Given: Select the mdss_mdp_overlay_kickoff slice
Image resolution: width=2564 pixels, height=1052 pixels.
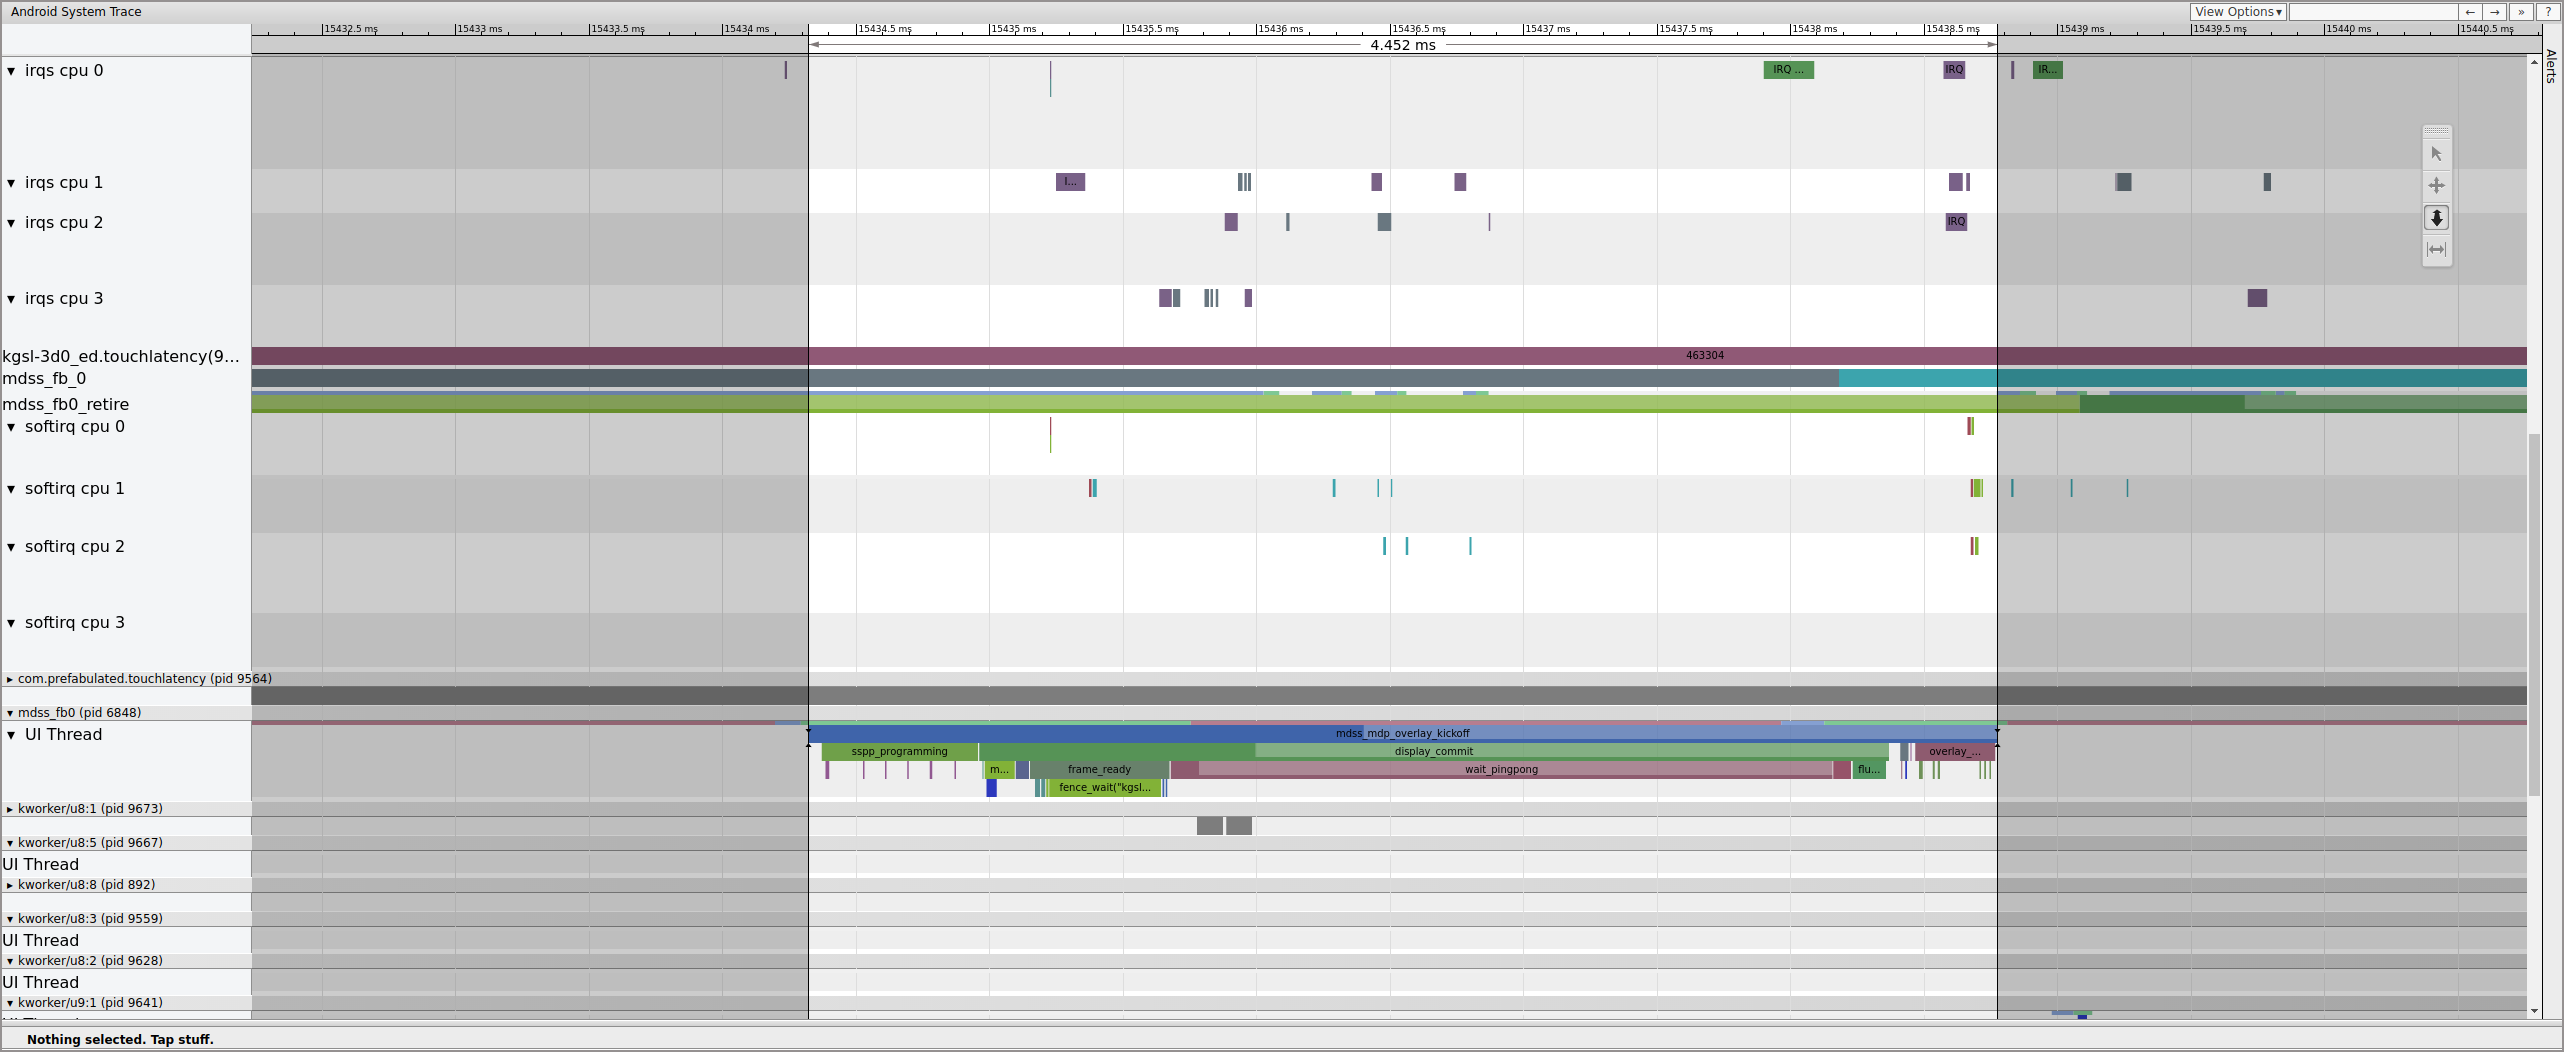Looking at the screenshot, I should pyautogui.click(x=1404, y=733).
